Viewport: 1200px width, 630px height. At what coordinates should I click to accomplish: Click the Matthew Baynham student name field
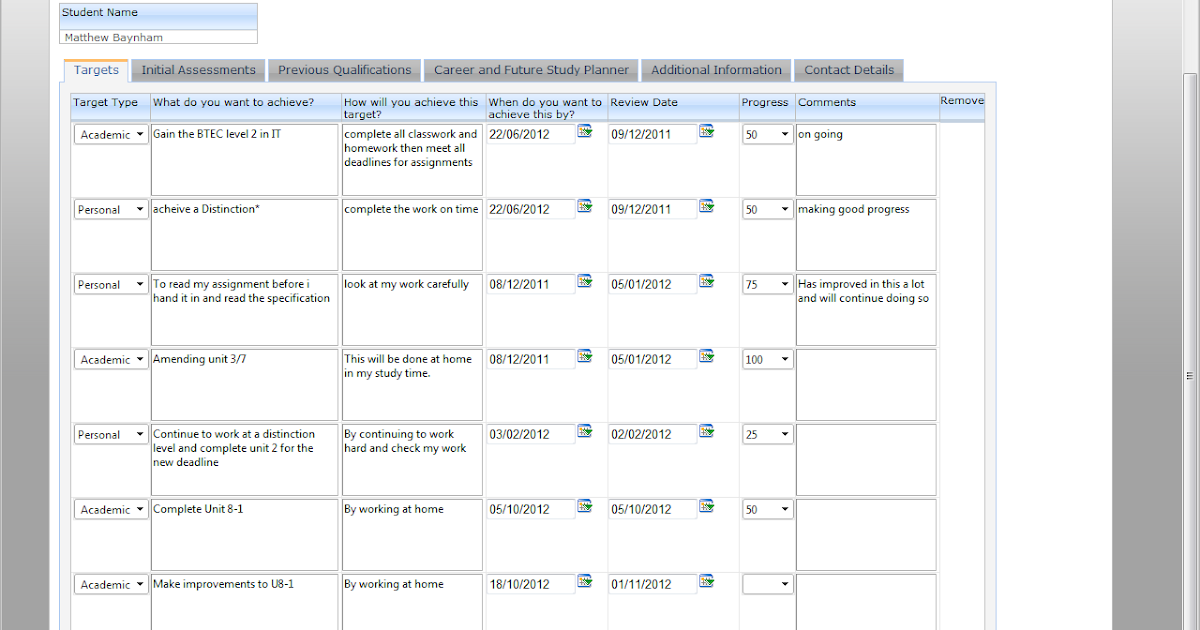point(158,37)
